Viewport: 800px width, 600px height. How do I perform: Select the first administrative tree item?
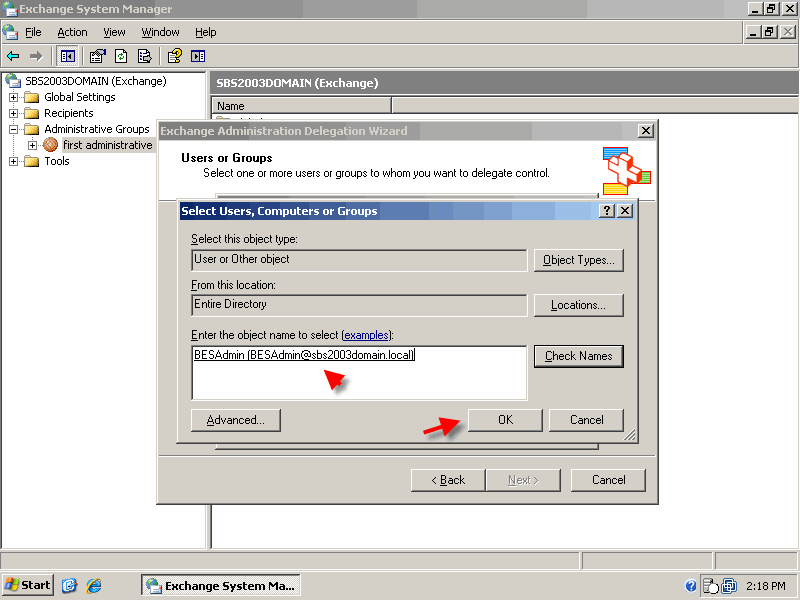108,145
